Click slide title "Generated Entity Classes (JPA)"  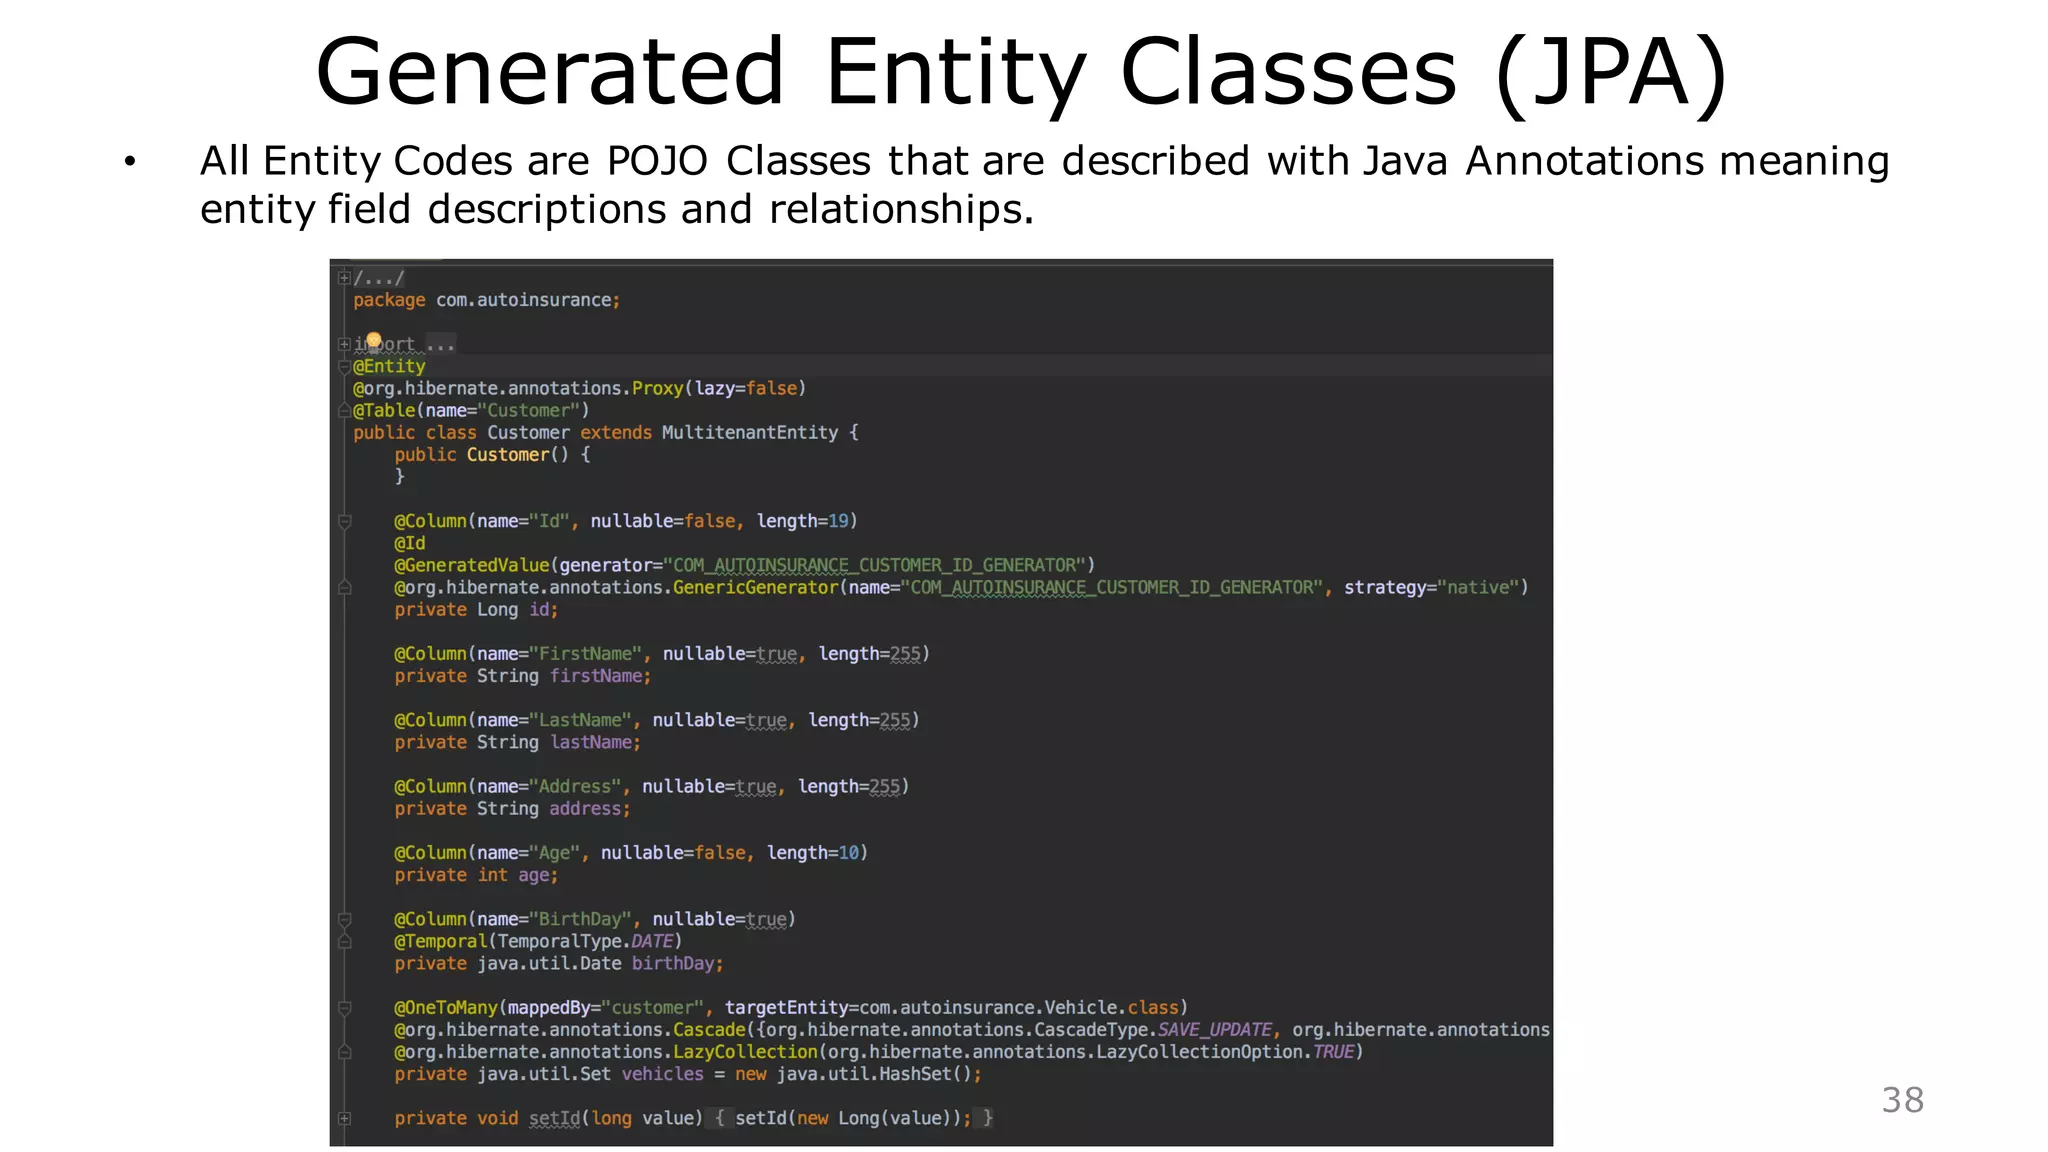[1022, 72]
